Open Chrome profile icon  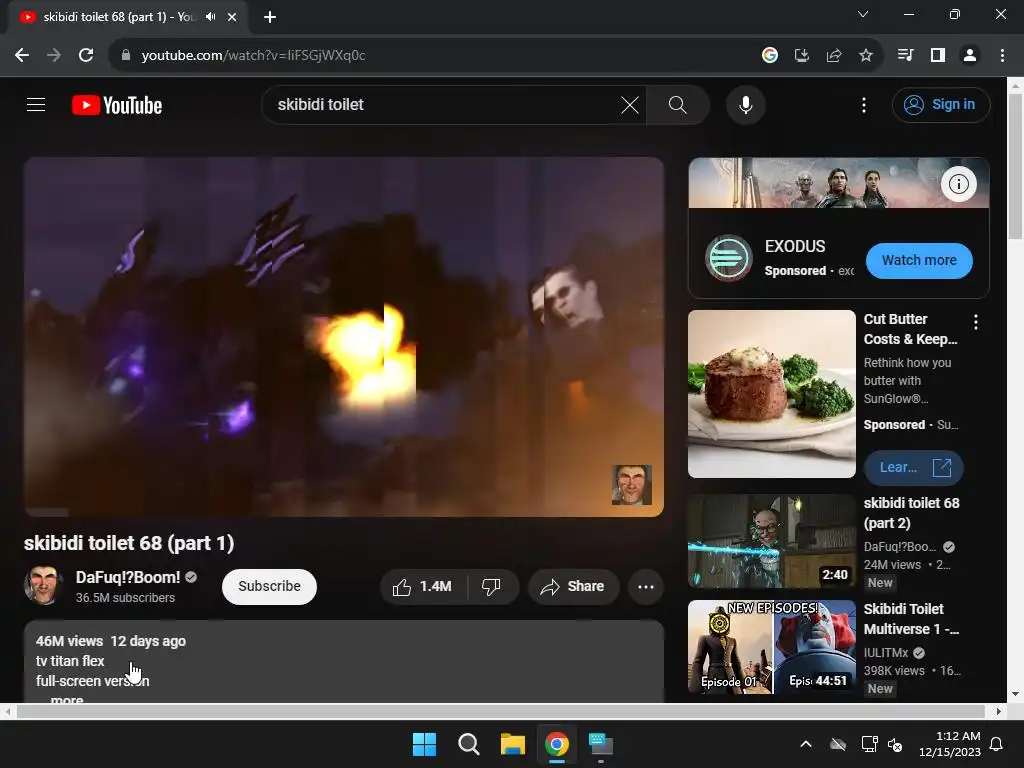pyautogui.click(x=970, y=56)
